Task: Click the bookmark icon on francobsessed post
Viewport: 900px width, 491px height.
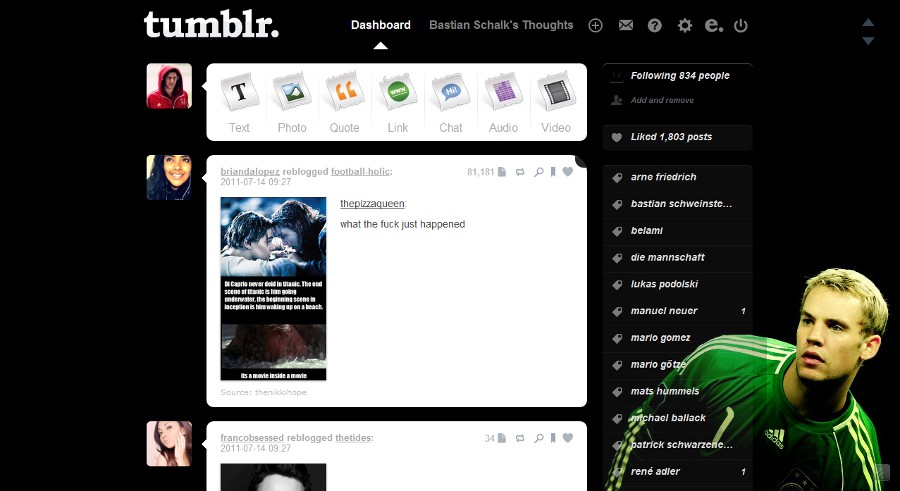Action: click(x=553, y=438)
